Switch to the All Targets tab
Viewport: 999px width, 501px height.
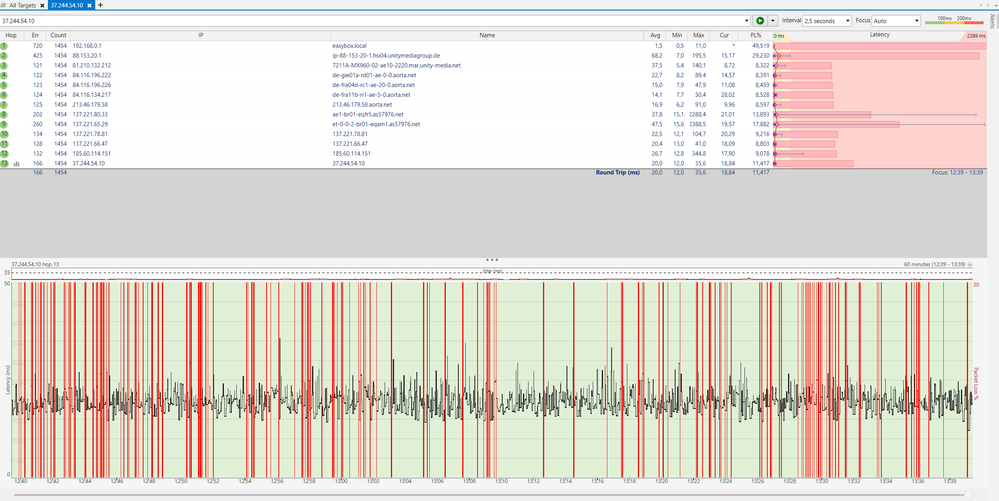pyautogui.click(x=24, y=5)
